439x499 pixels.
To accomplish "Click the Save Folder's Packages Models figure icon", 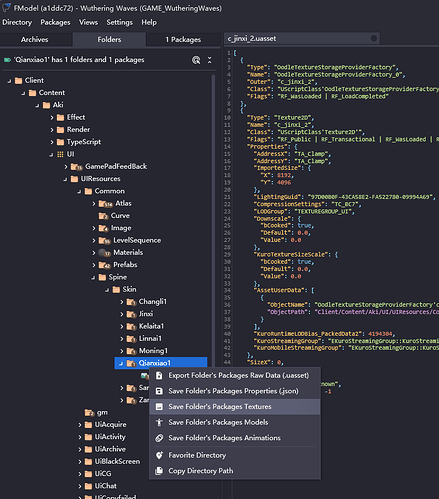I will coord(159,422).
